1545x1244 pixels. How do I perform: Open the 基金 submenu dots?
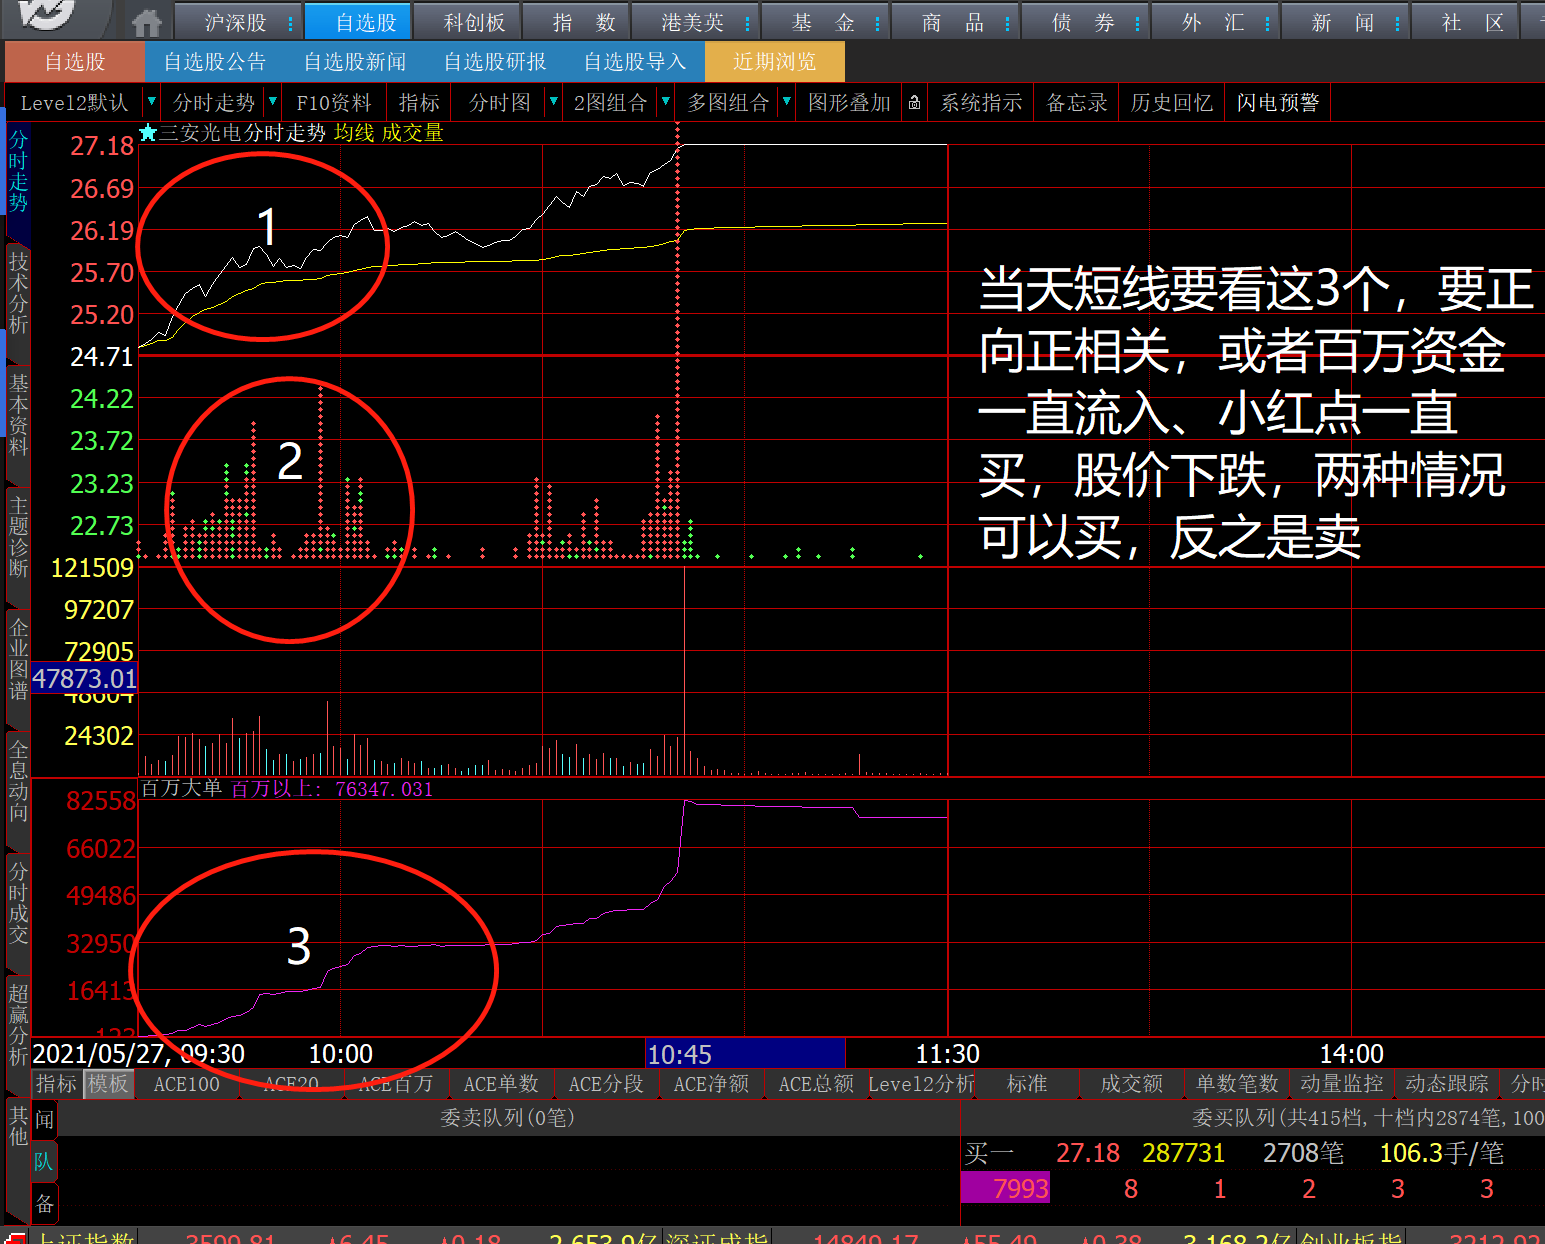tap(877, 23)
